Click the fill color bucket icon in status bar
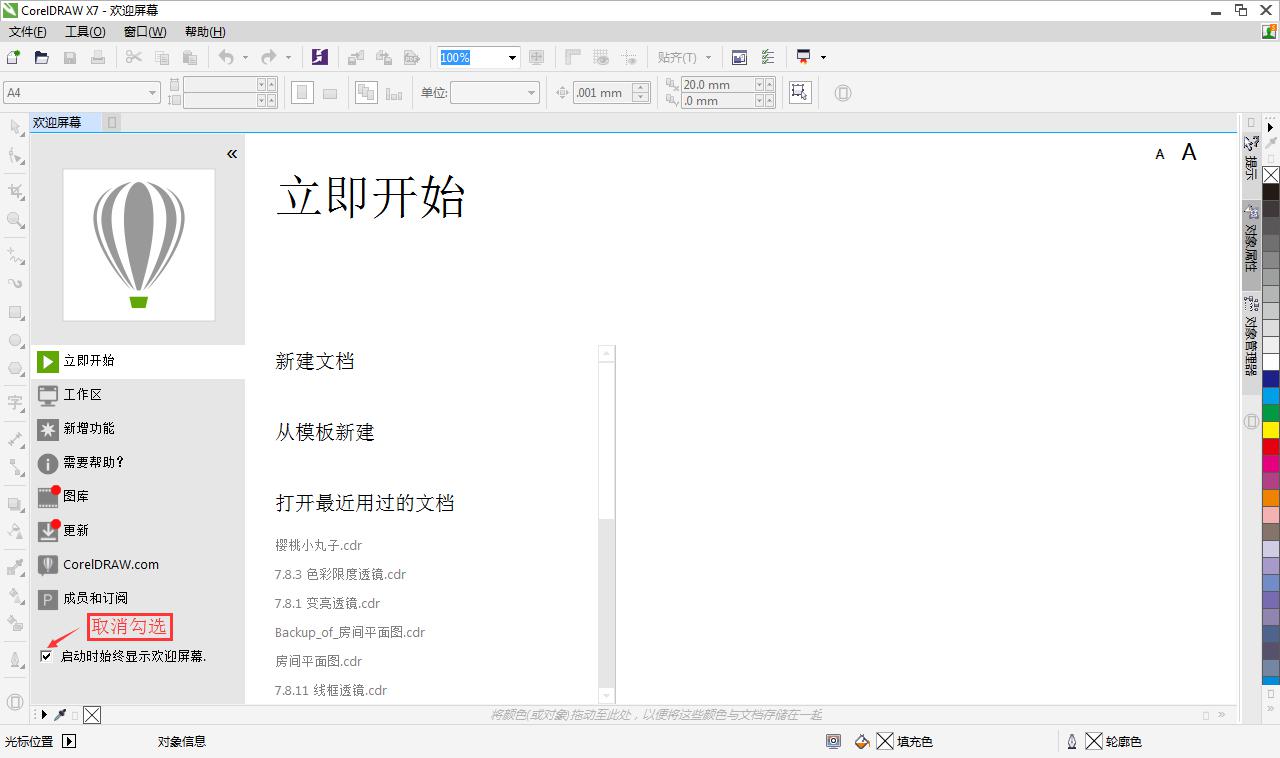 (x=863, y=741)
